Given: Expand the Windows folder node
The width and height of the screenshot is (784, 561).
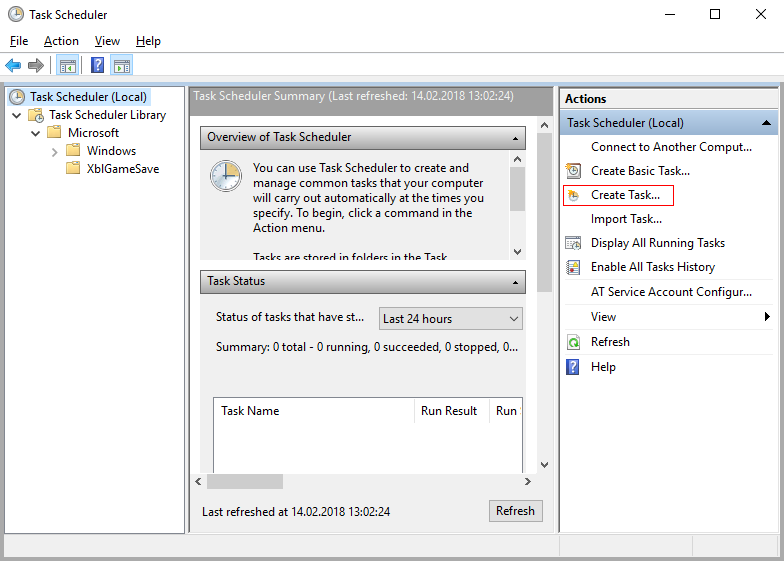Looking at the screenshot, I should coord(54,152).
